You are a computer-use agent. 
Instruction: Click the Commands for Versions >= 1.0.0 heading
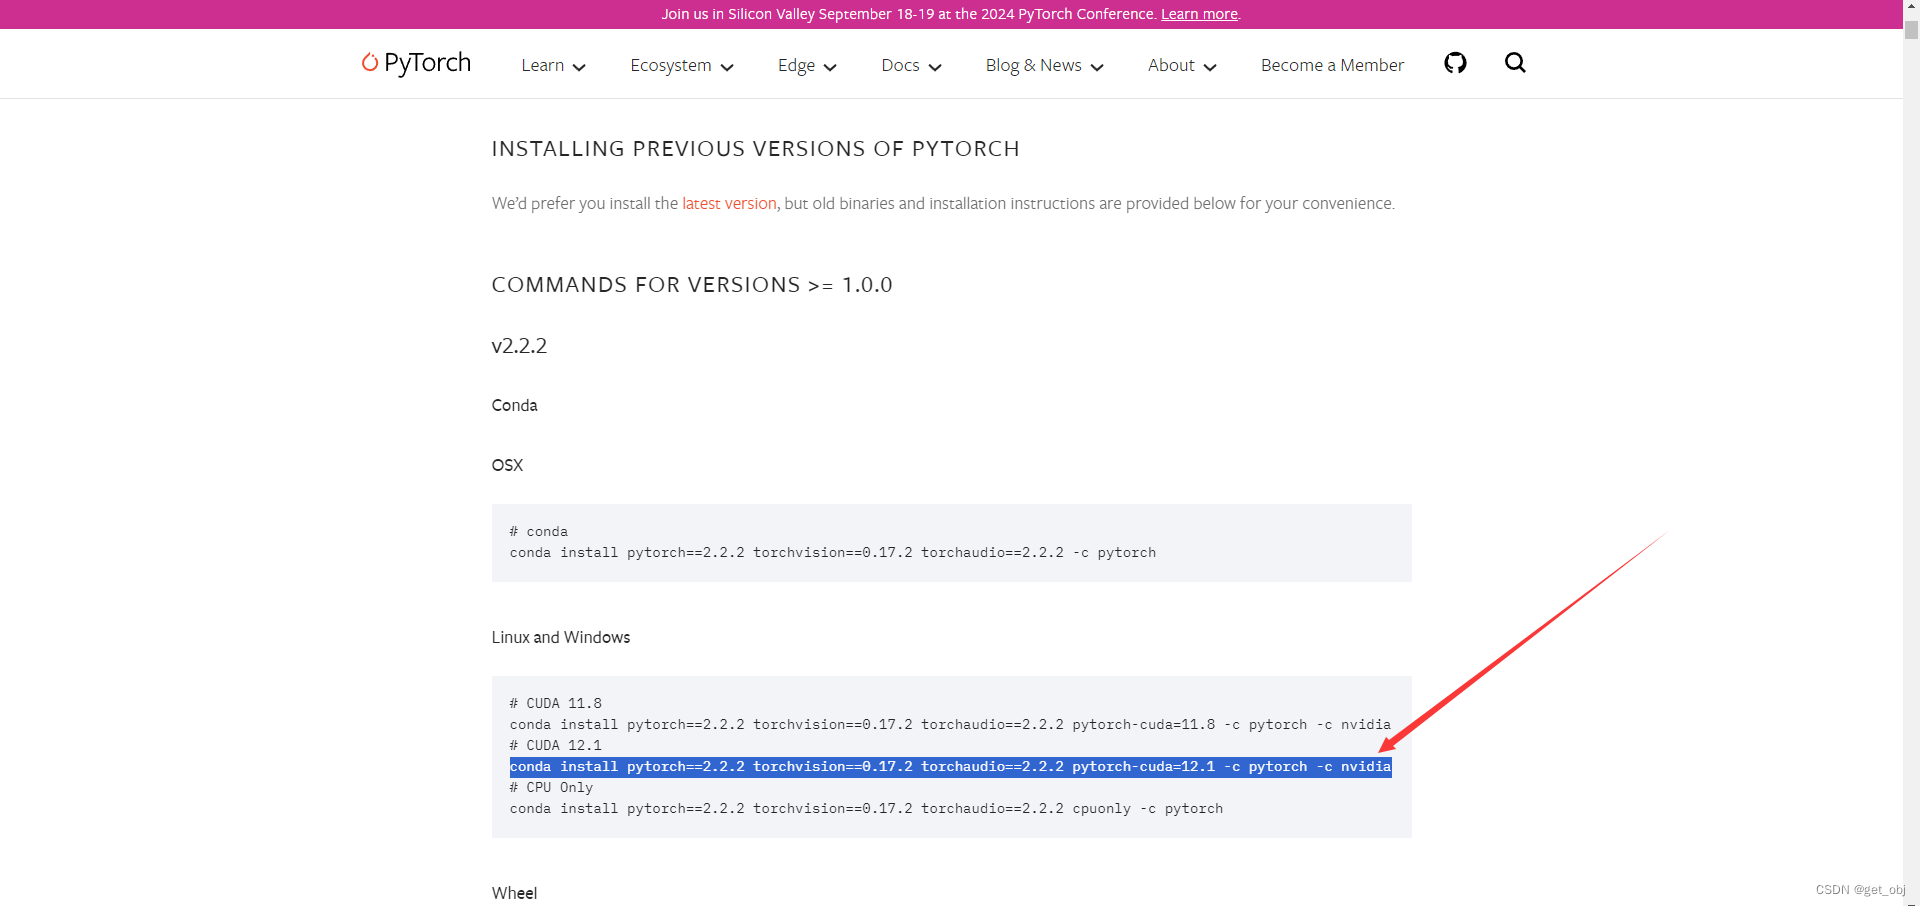pos(692,285)
